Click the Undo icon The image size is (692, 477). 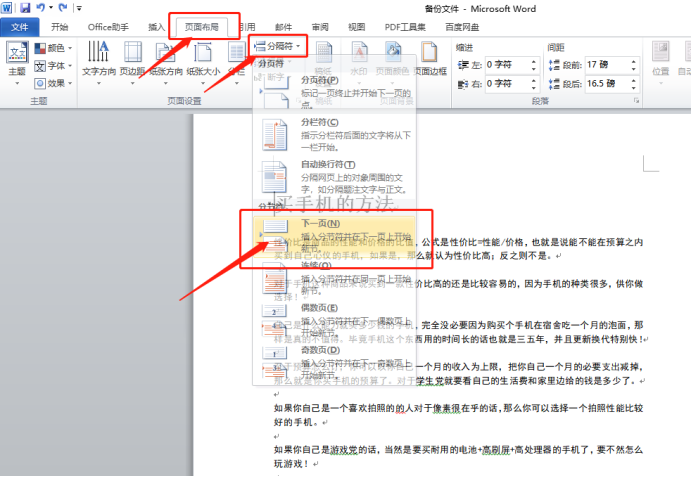40,8
